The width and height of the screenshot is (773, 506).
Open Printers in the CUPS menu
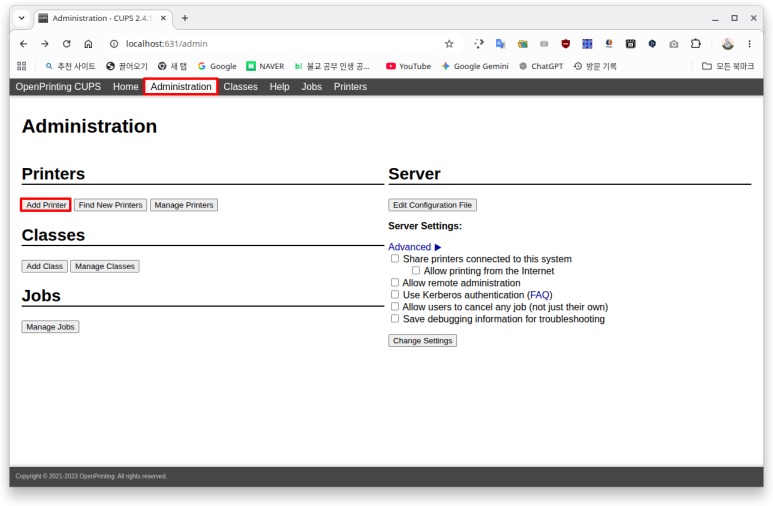(351, 87)
